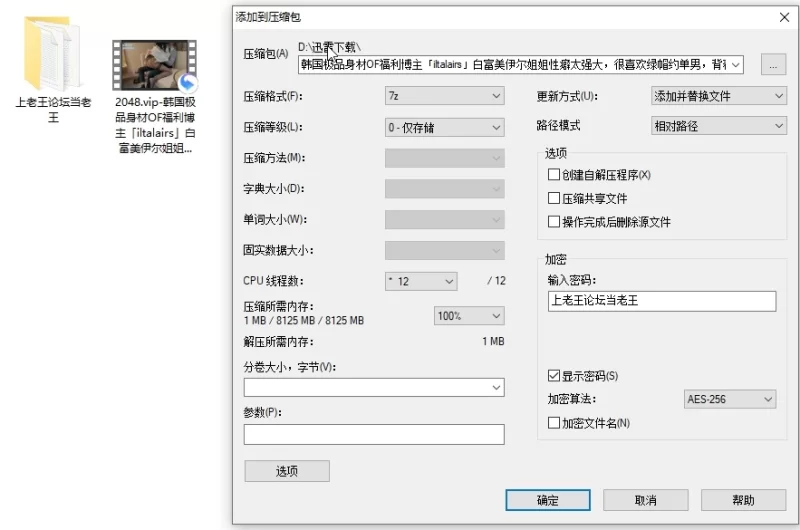Enable the 创建自解压程序 checkbox
The height and width of the screenshot is (530, 800).
(555, 175)
